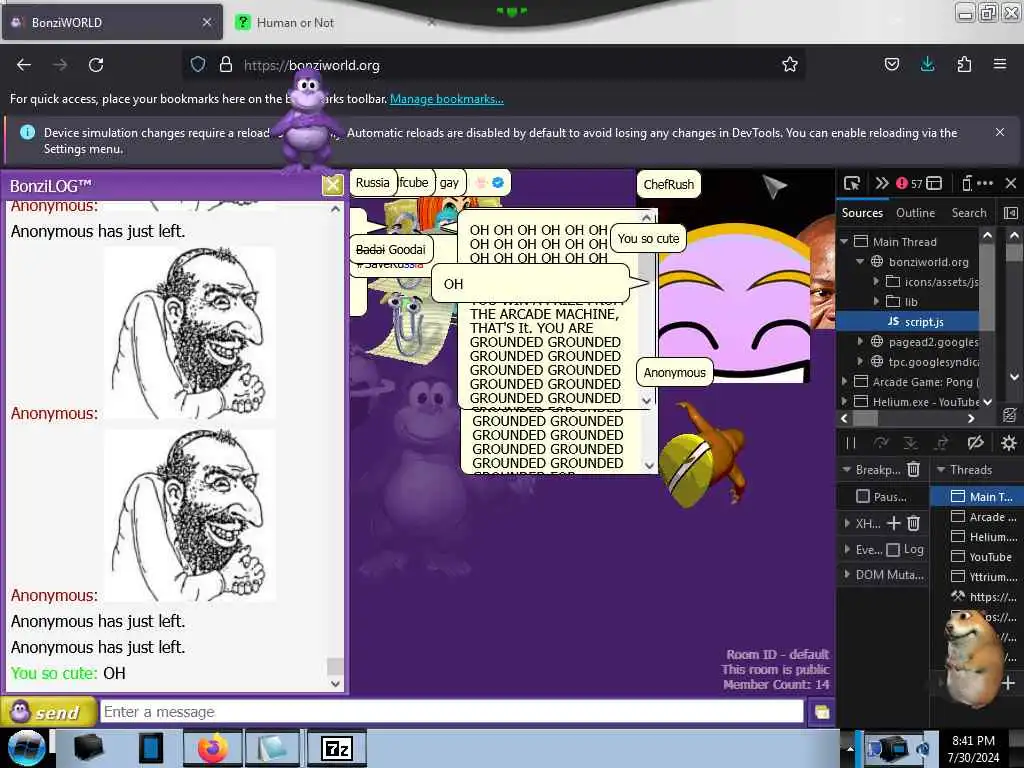Click BonziLOG scrollbar down arrow
The image size is (1024, 768).
point(335,683)
